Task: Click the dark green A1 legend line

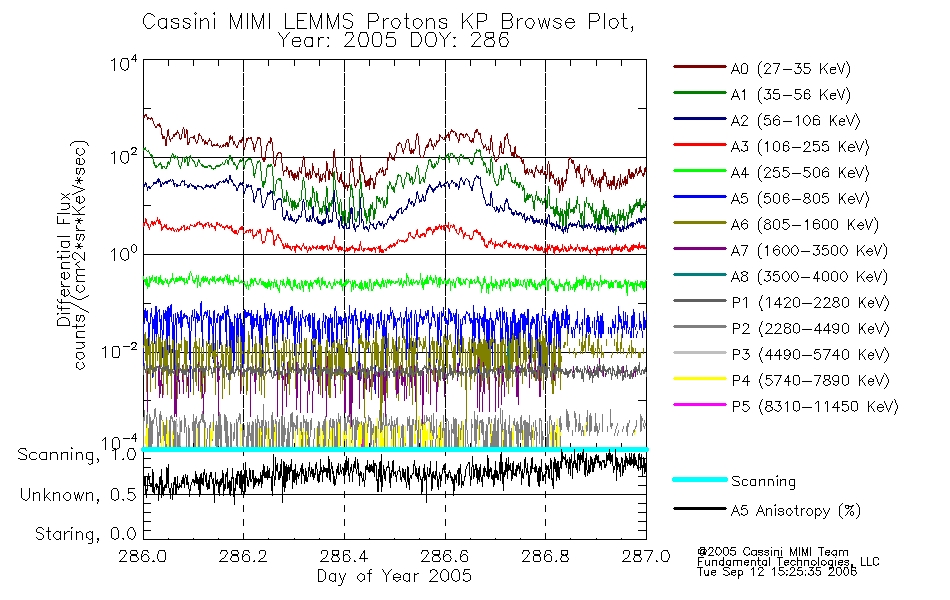Action: 700,93
